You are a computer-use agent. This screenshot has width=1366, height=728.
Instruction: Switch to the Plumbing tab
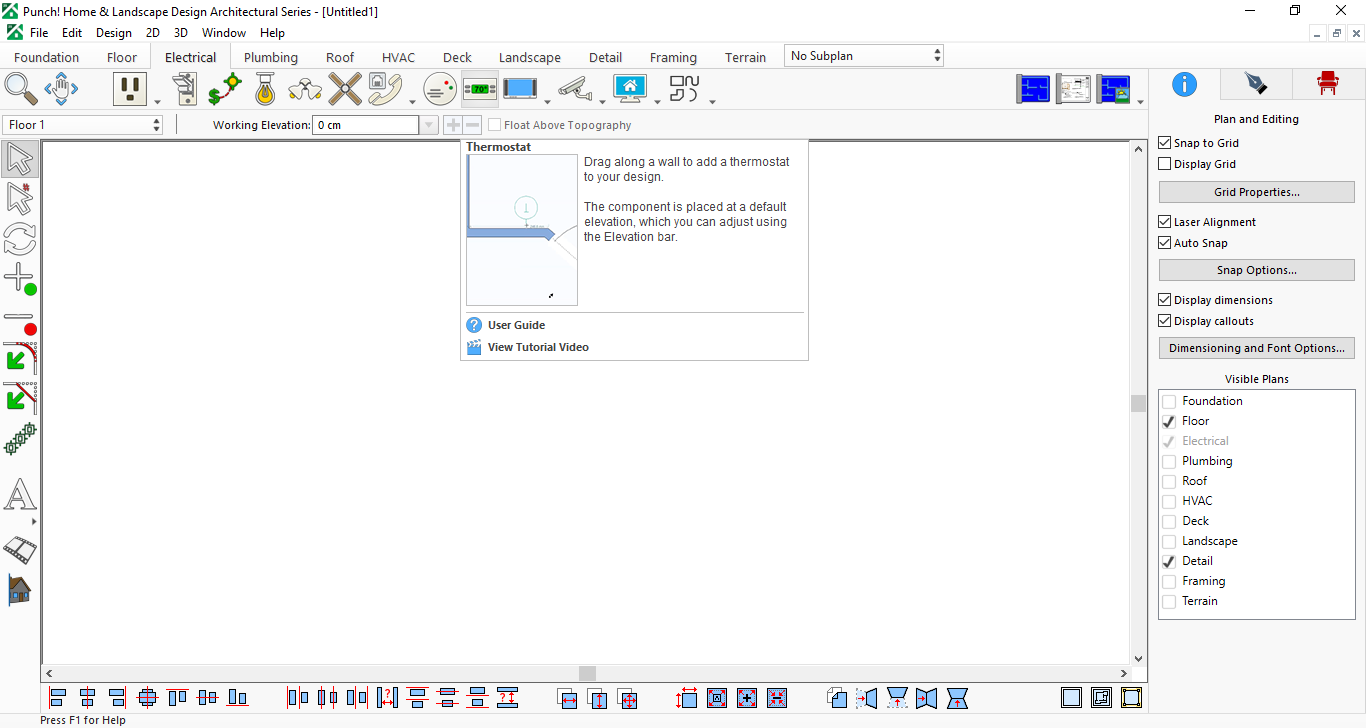271,57
